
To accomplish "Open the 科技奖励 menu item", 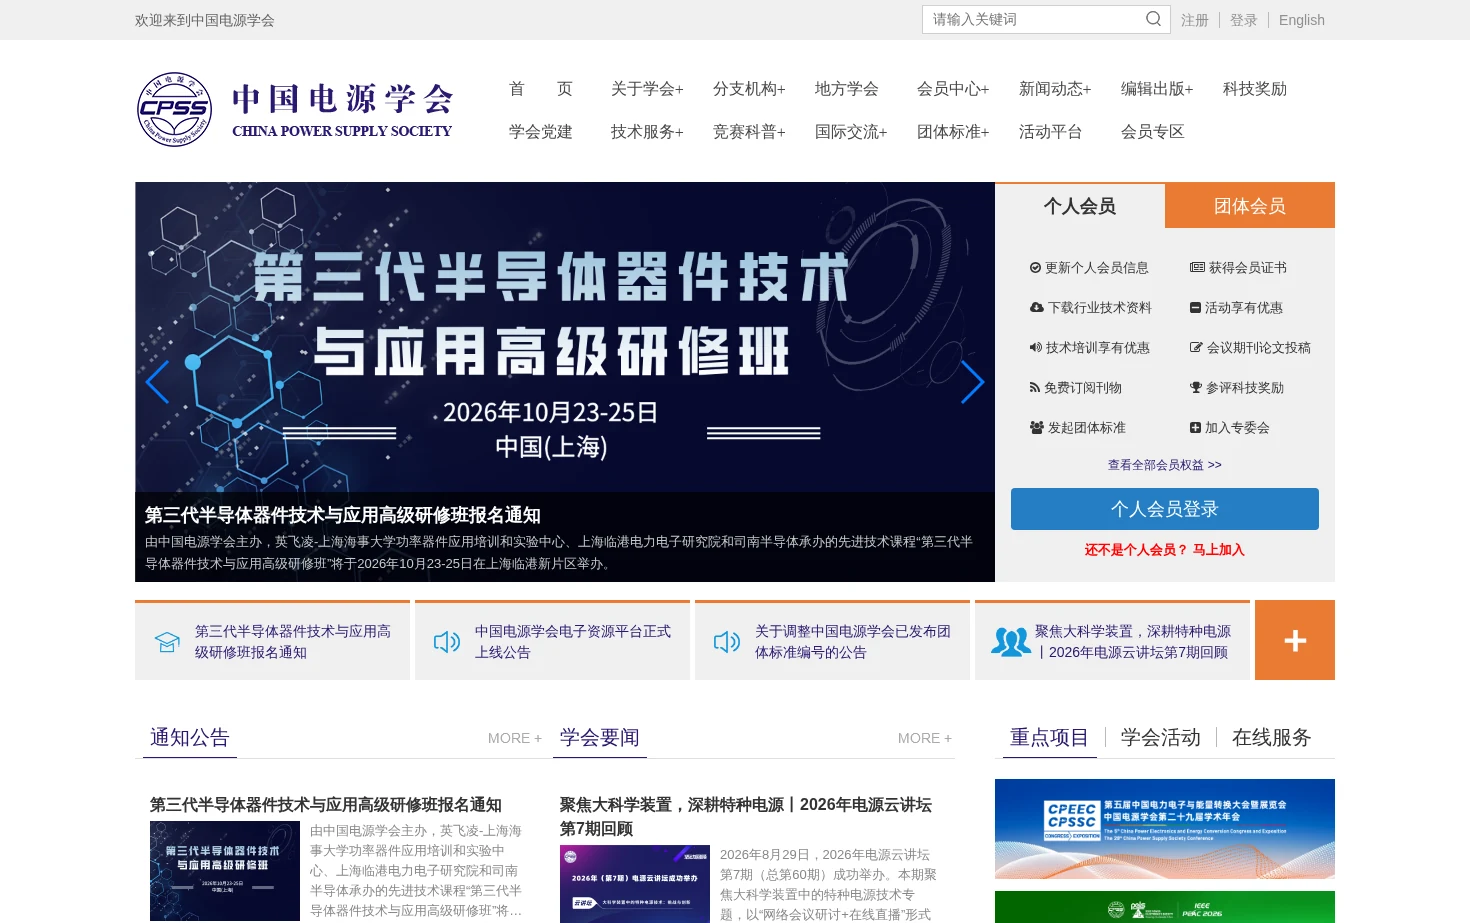I will coord(1255,89).
